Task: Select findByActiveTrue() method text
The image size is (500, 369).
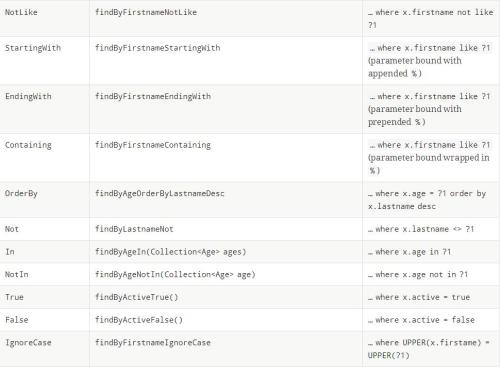Action: [x=136, y=297]
